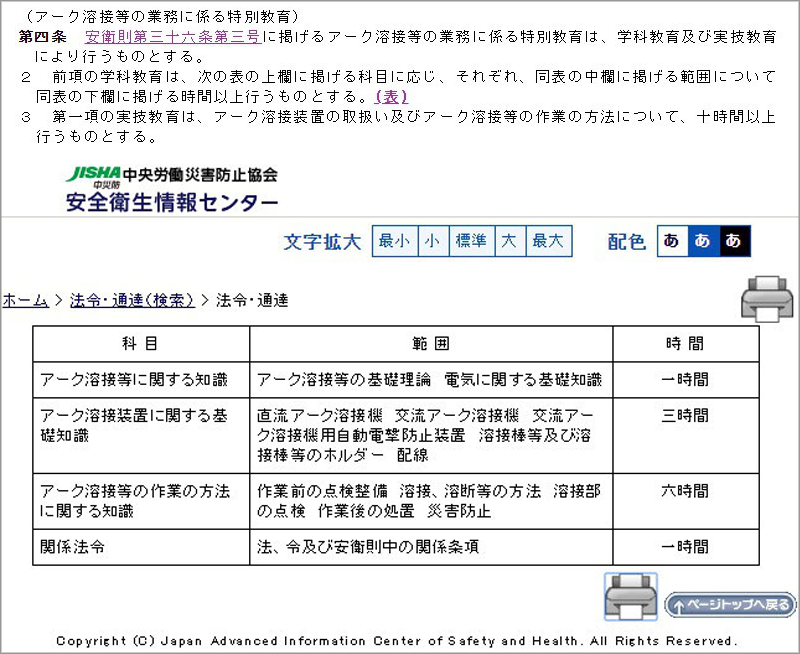800x654 pixels.
Task: Click the 関係法令 cell
Action: (141, 547)
